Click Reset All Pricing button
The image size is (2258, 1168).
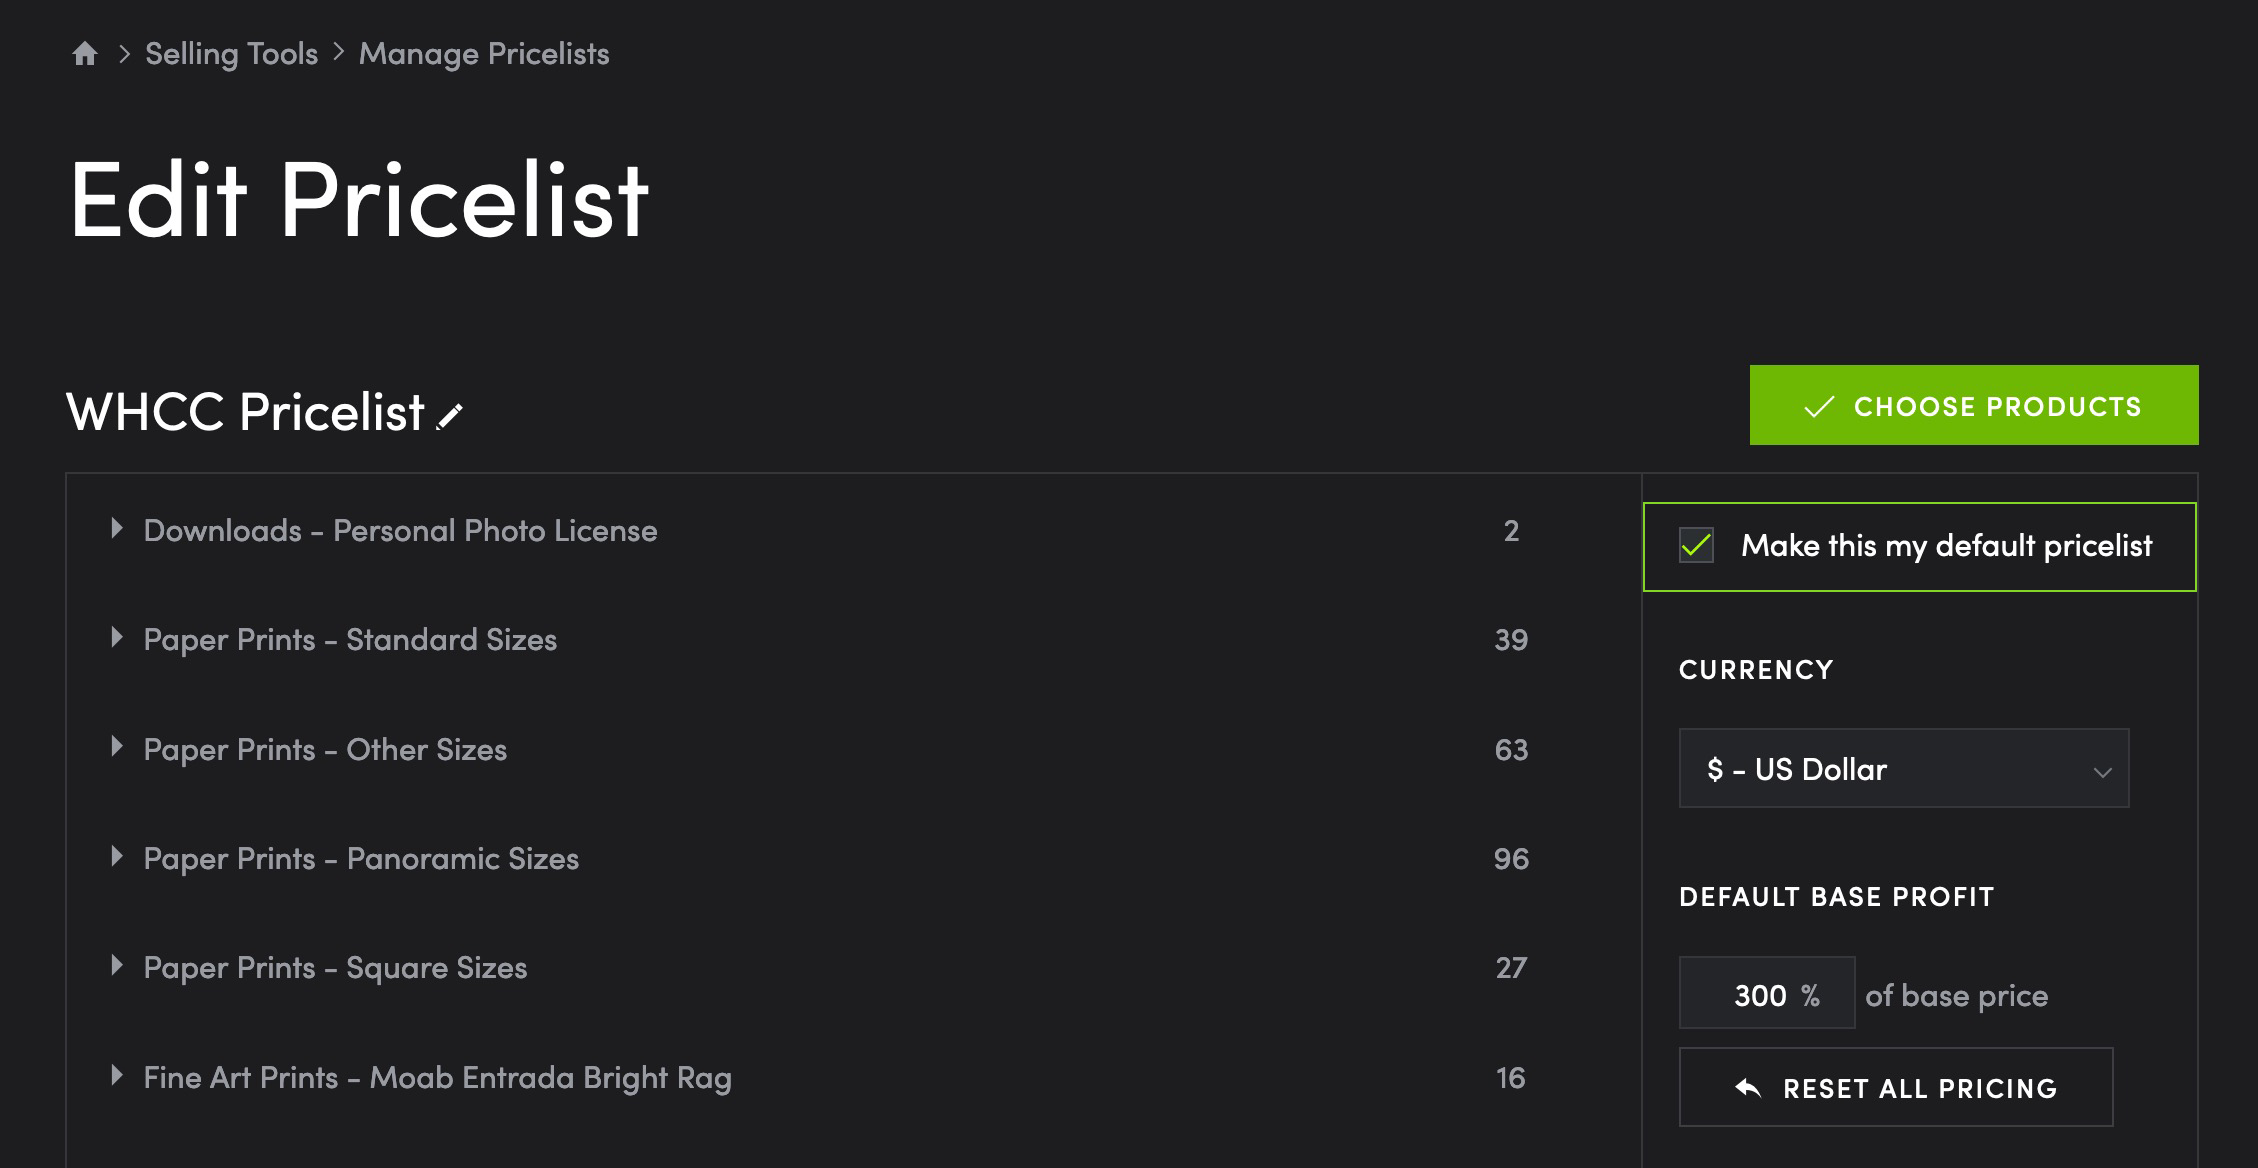(x=1896, y=1087)
